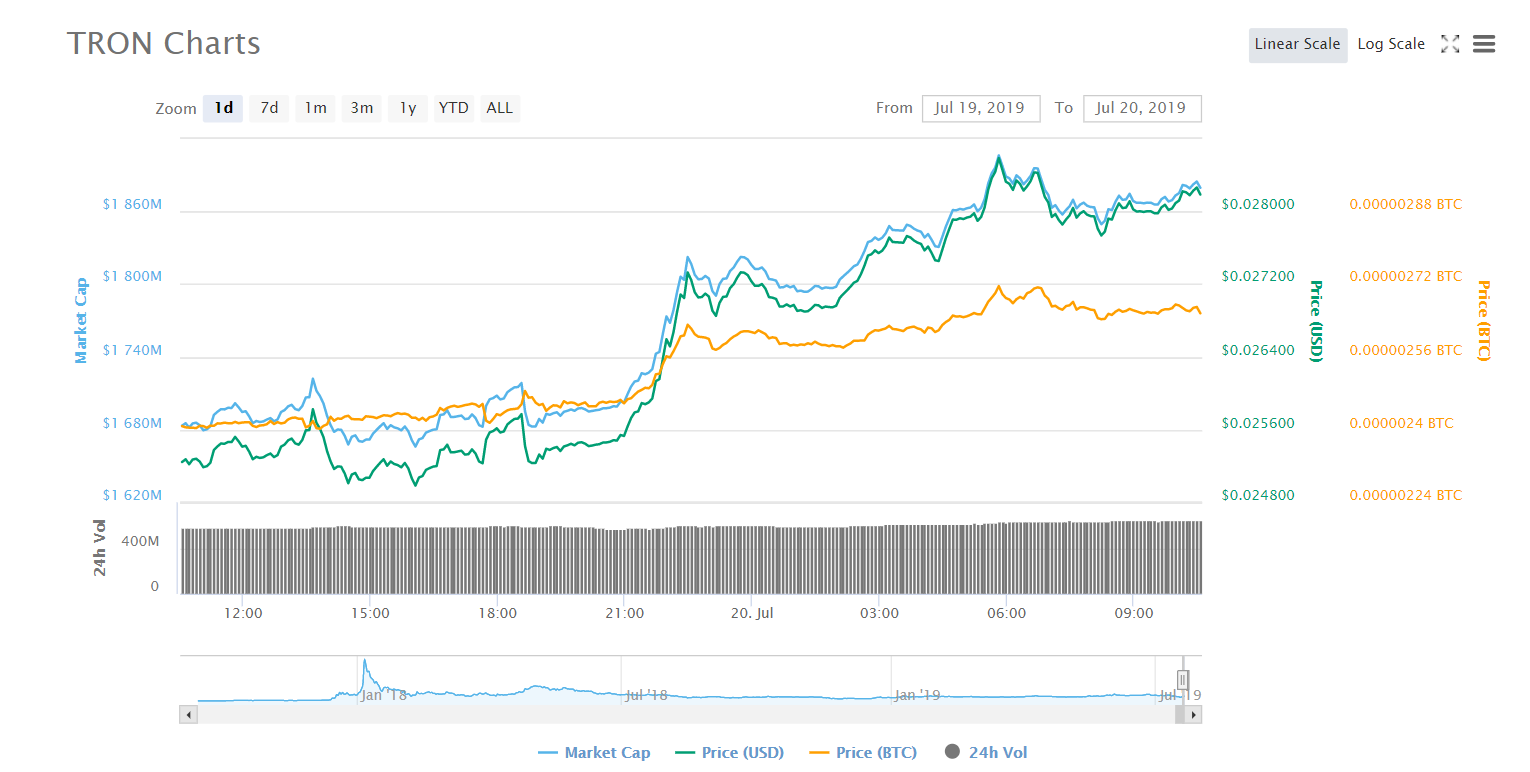Click the 400M volume axis label
This screenshot has width=1530, height=772.
(x=140, y=541)
